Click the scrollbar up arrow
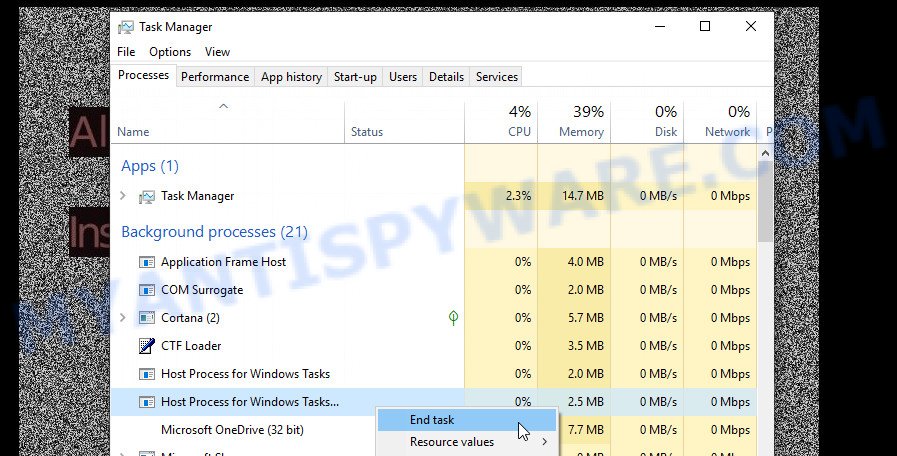The height and width of the screenshot is (456, 897). pos(765,153)
